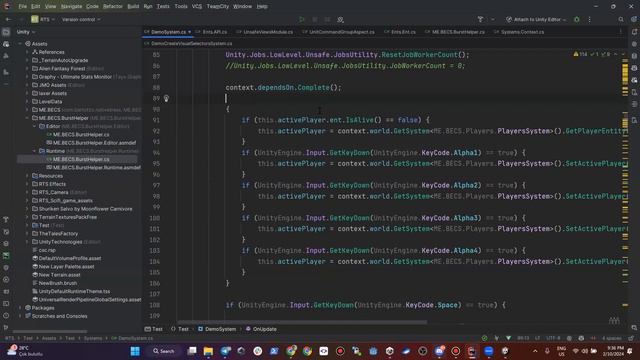The image size is (640, 360).
Task: Click the debug bug icon
Action: 577,19
